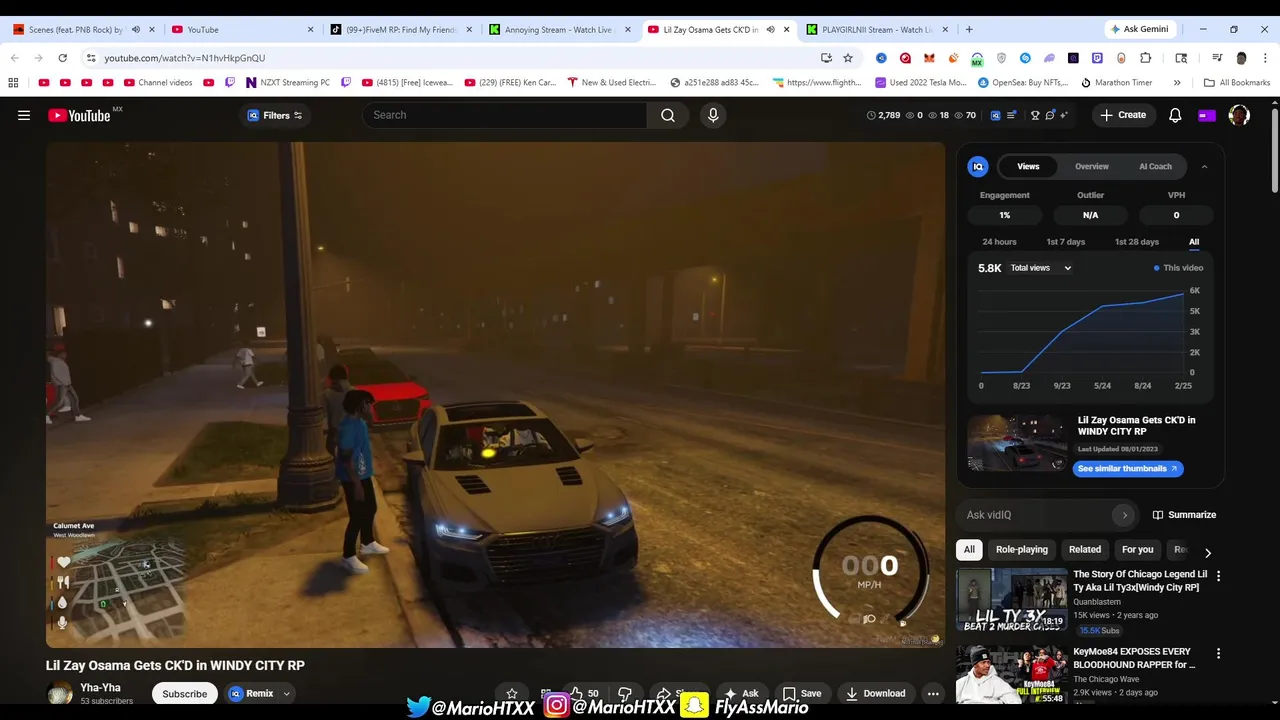Open the All Bookmarks folder

click(1237, 82)
